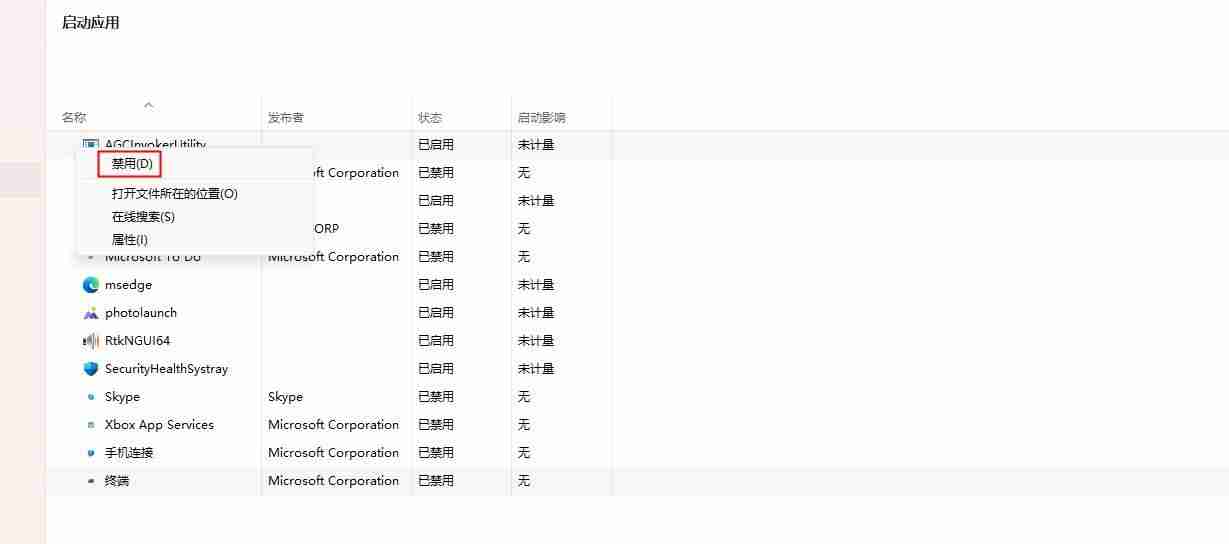Choose 打开文件所在的位置(O) in context menu
The width and height of the screenshot is (1229, 544).
click(175, 194)
